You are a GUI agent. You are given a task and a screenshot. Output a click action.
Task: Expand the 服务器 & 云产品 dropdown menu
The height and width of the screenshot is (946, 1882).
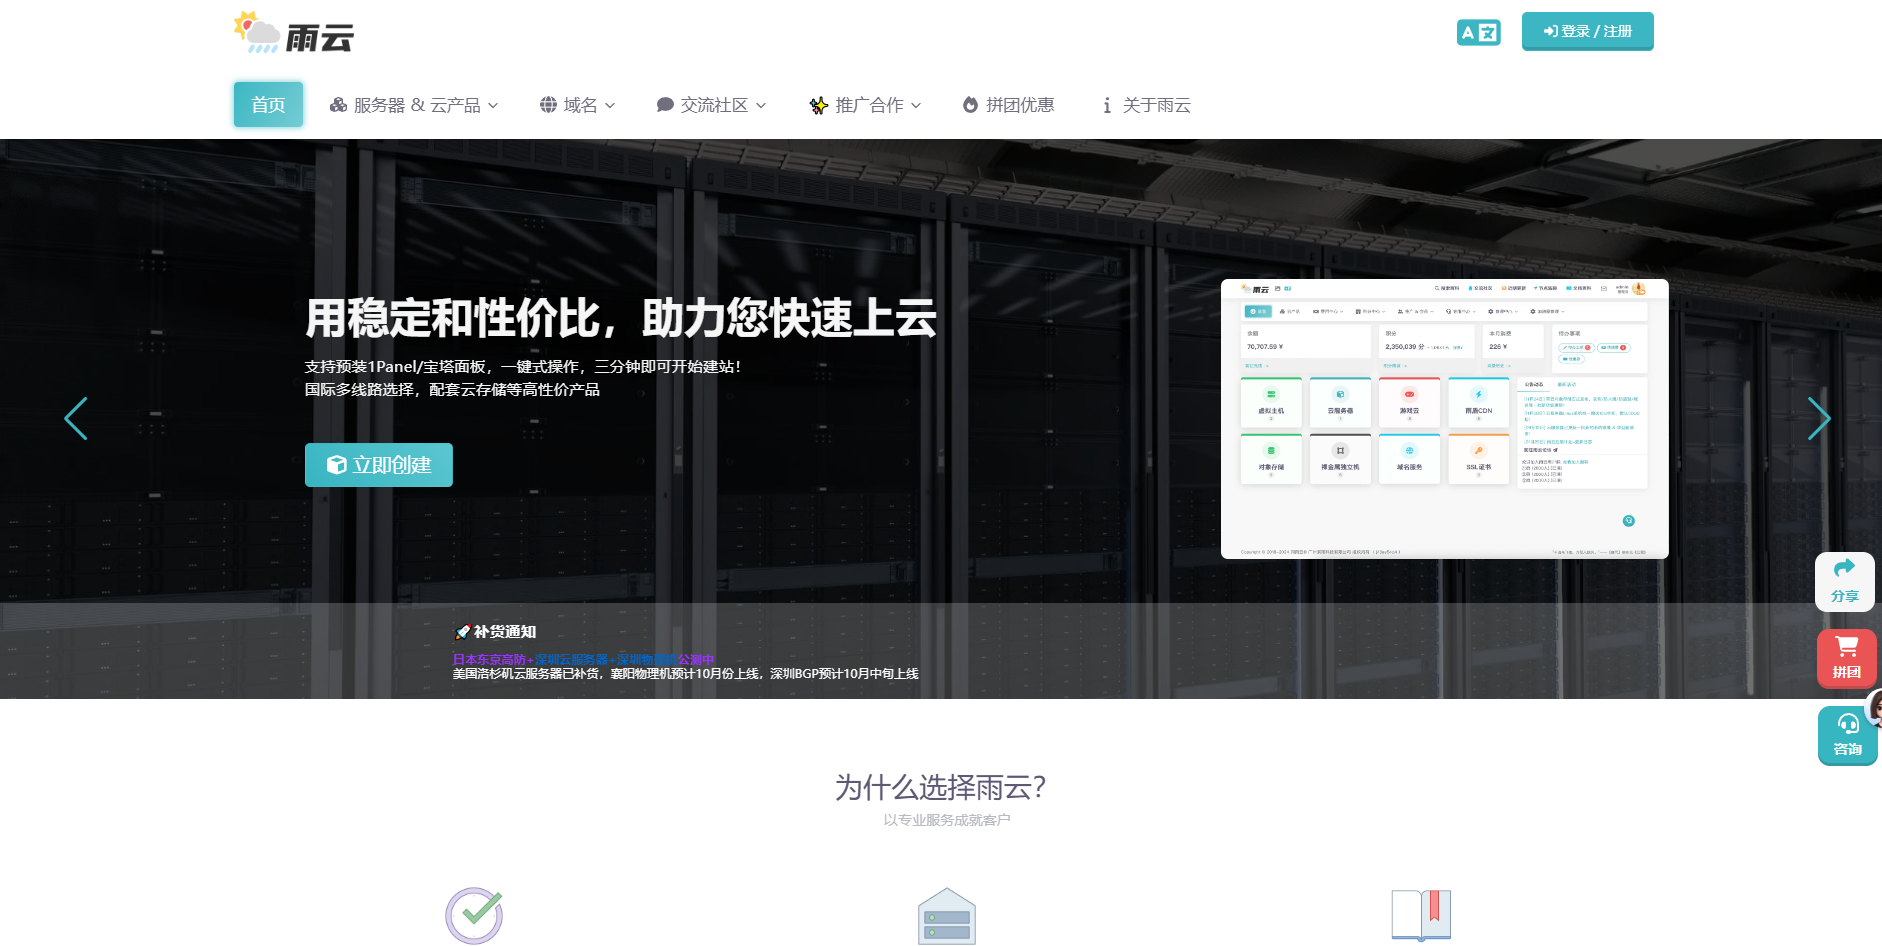point(414,105)
